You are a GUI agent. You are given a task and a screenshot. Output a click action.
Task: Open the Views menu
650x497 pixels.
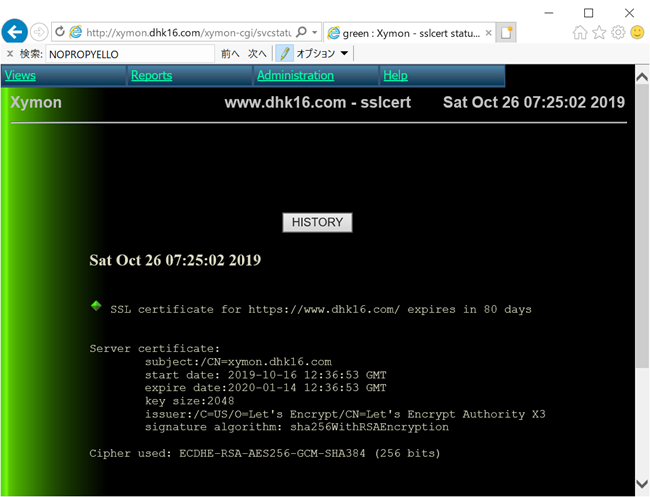[20, 75]
